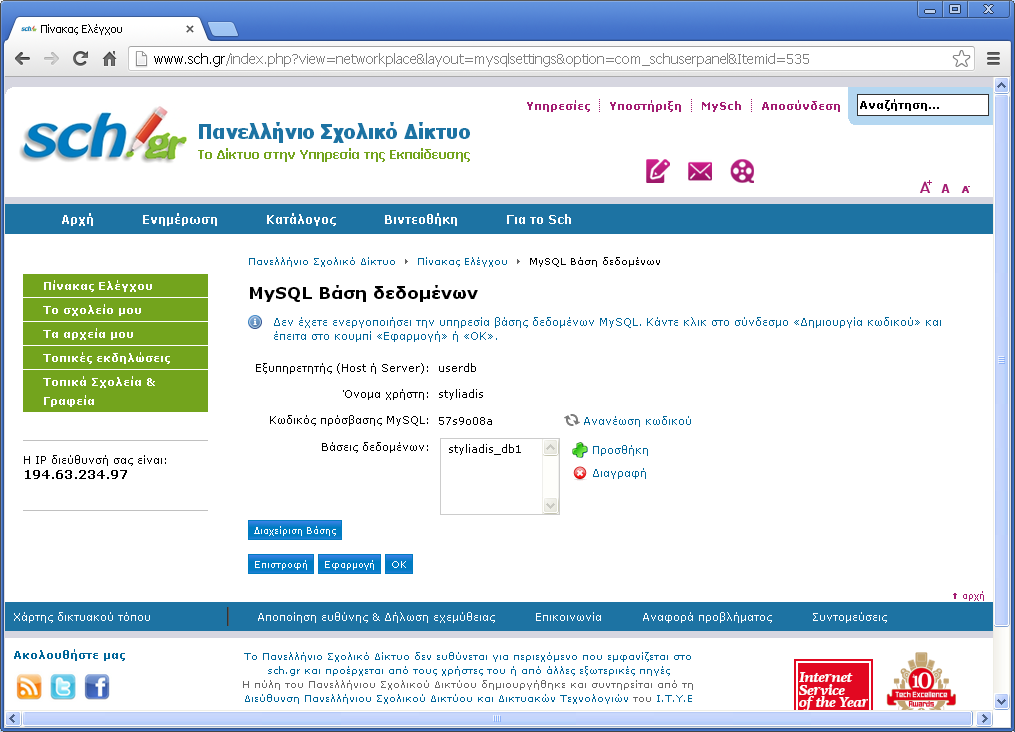Click the page vertical scrollbar down arrow

1001,701
